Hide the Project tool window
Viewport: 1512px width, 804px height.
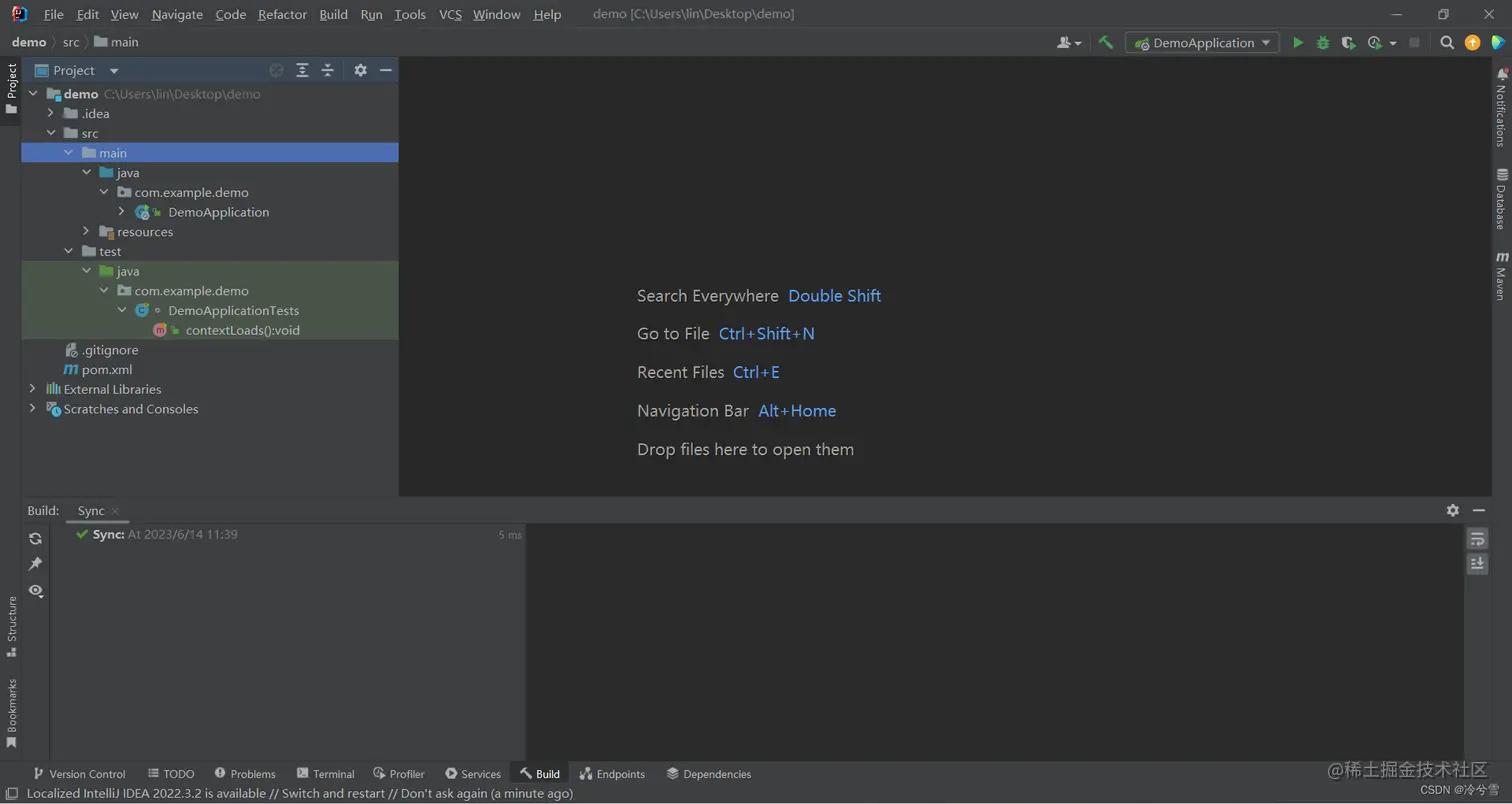386,70
